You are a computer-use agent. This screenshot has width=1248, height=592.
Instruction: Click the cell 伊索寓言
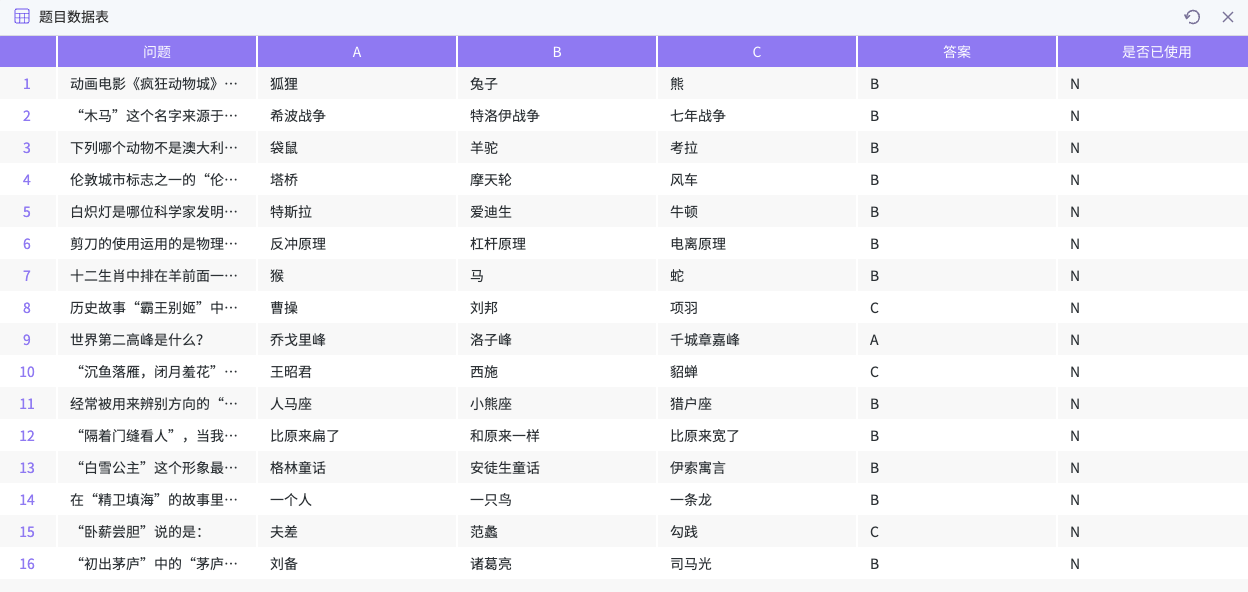[757, 468]
